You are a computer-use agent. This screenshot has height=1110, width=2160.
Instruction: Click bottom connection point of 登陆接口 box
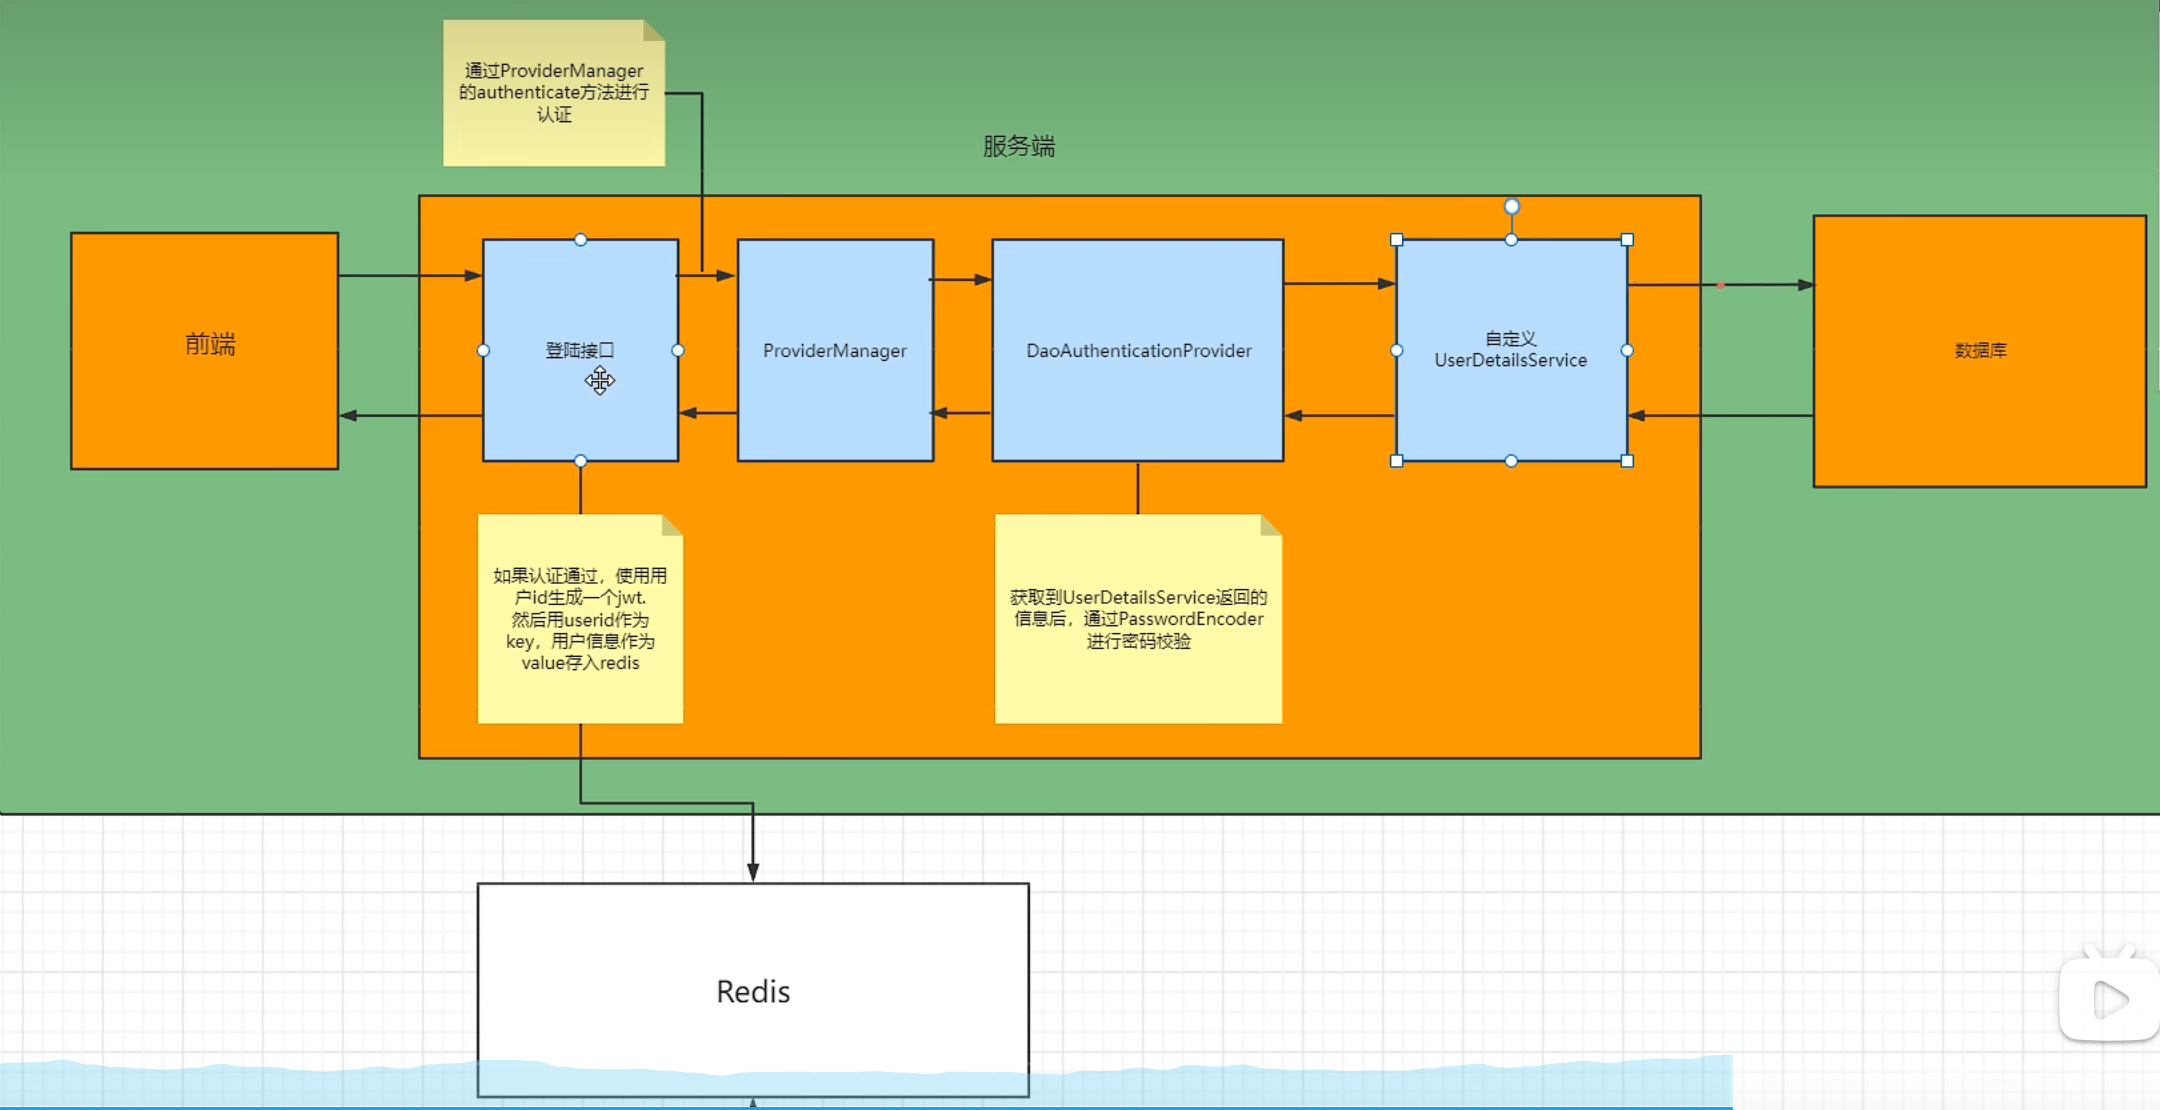tap(581, 461)
